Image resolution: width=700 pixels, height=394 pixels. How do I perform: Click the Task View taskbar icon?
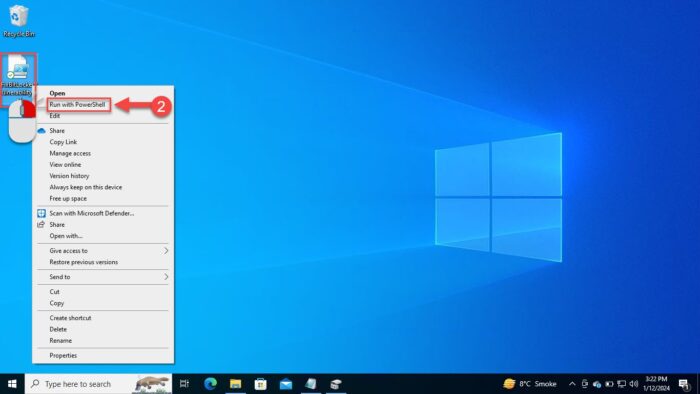tap(184, 384)
